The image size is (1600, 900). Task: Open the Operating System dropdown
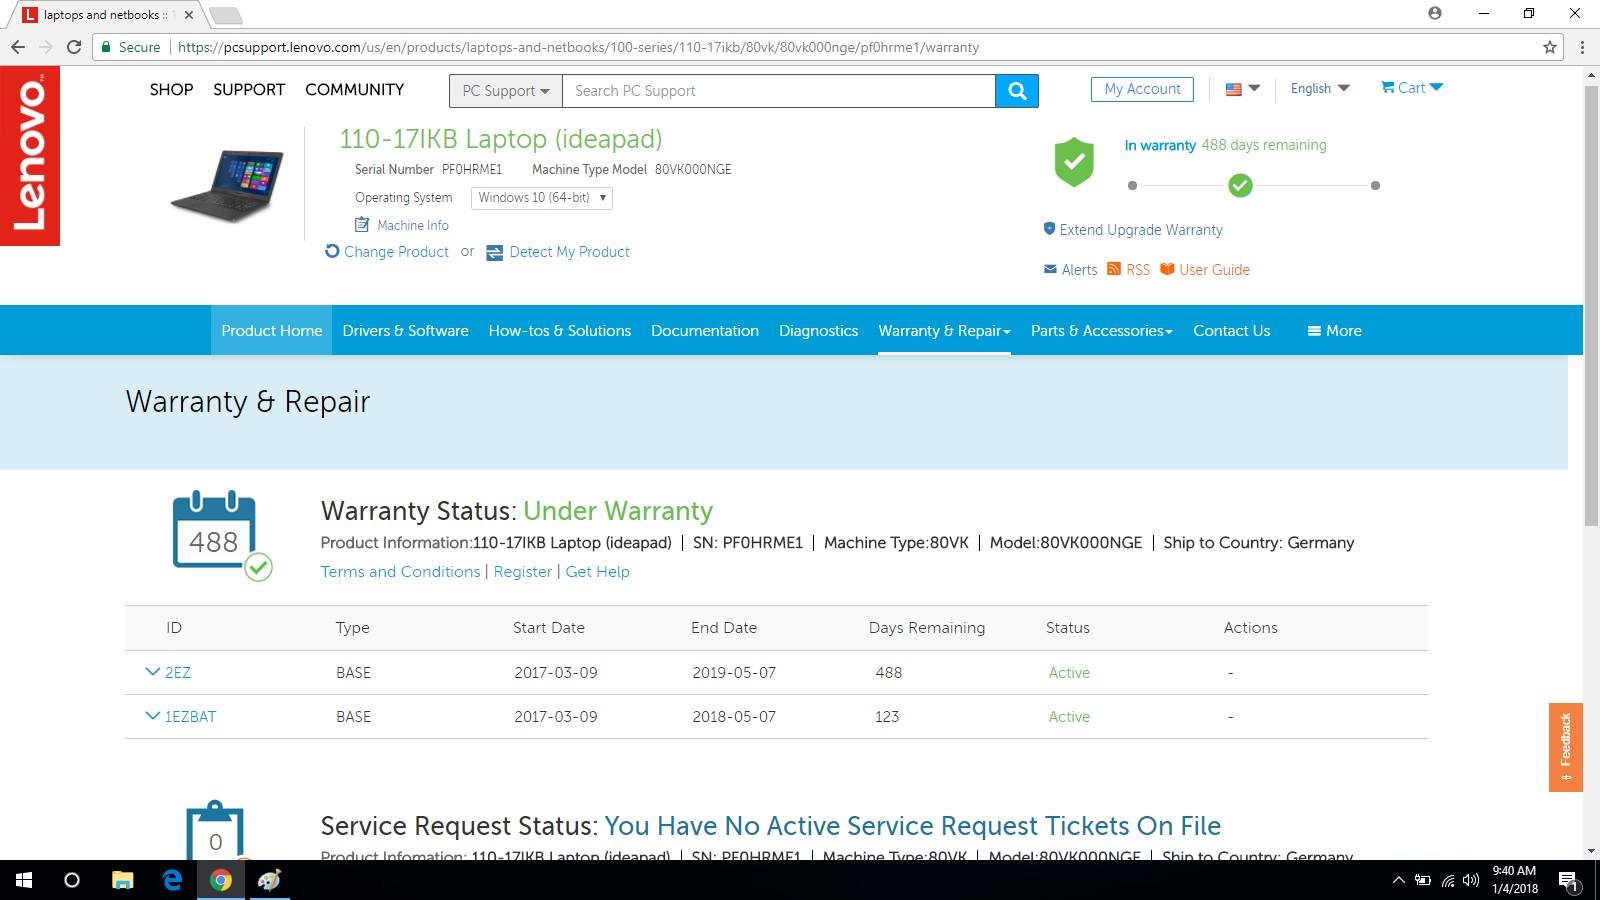click(541, 198)
